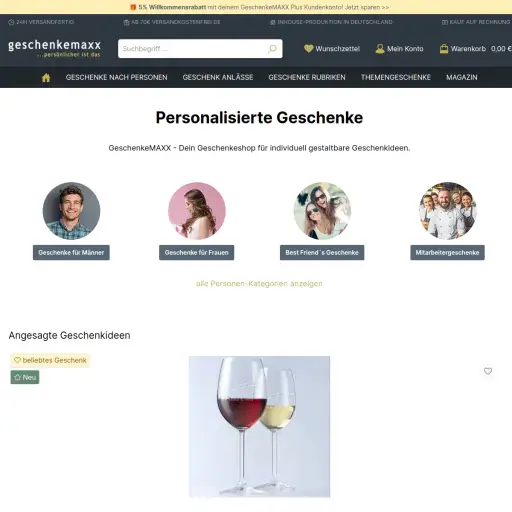The width and height of the screenshot is (512, 512).
Task: Click the geschenkemaxx logo
Action: pos(54,48)
